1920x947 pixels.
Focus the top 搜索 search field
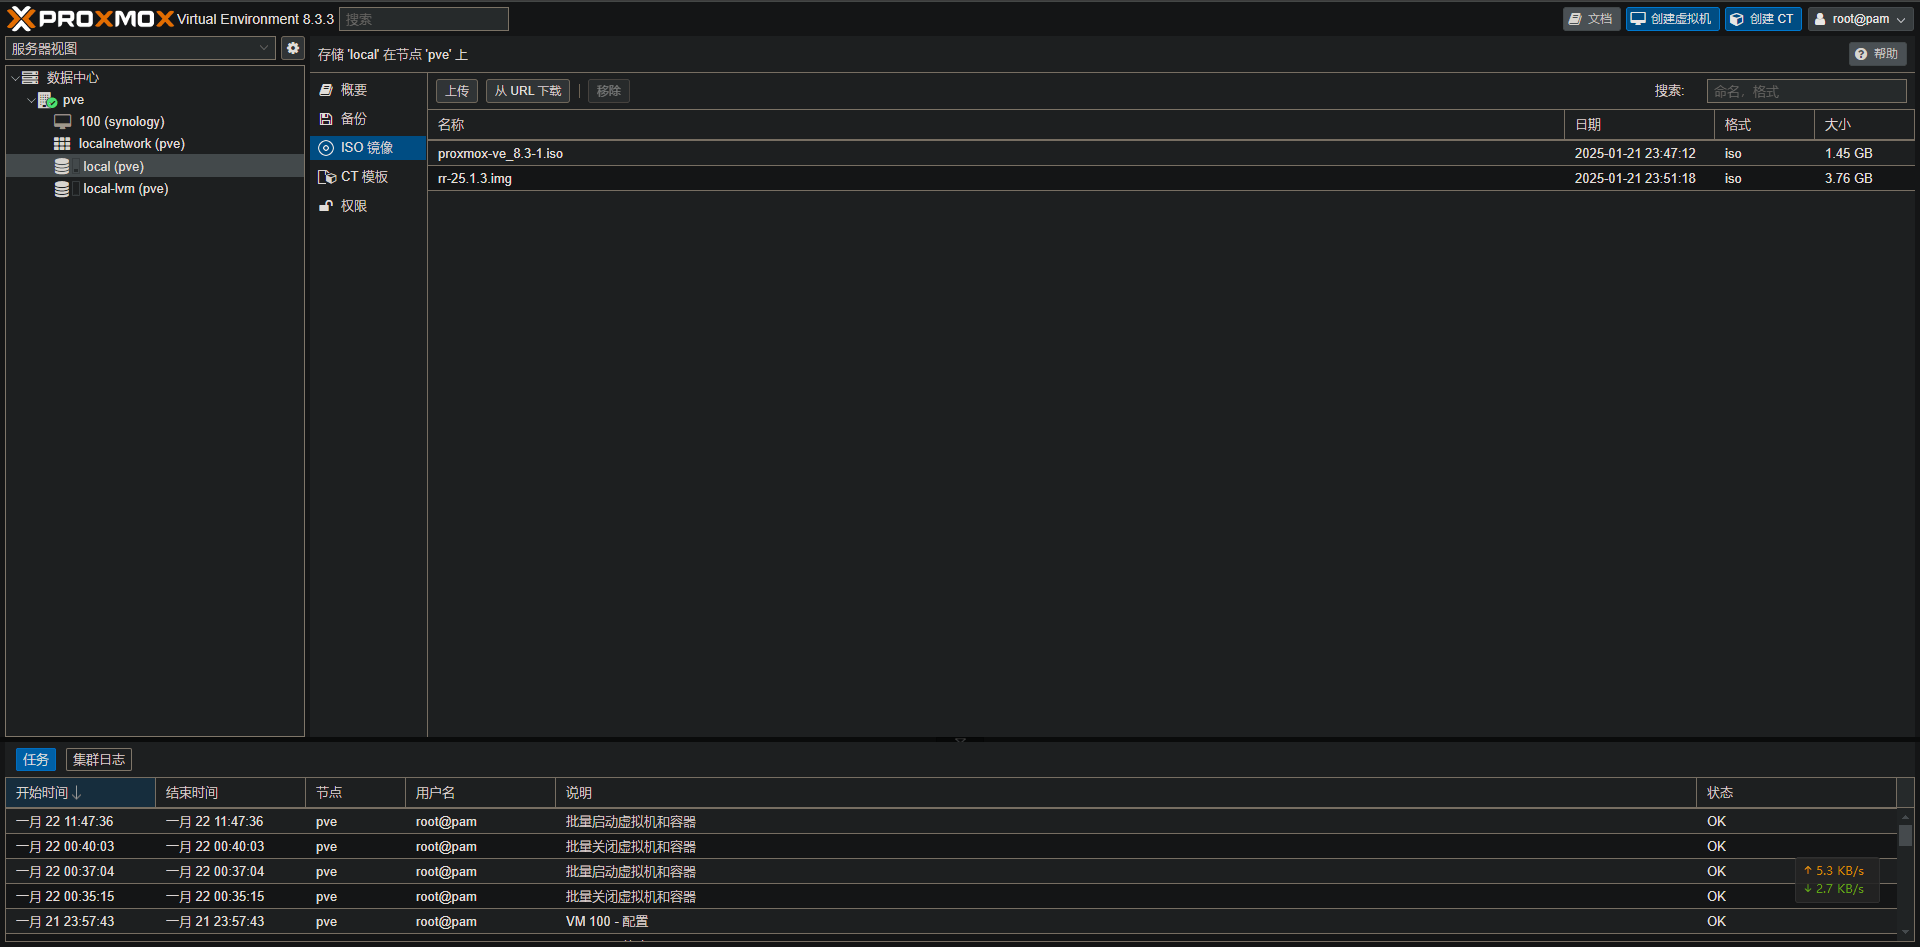[424, 19]
